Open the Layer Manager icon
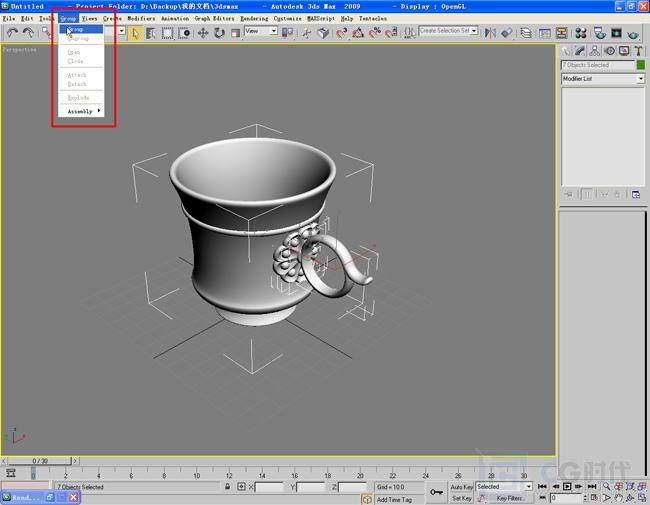Viewport: 650px width, 505px height. tap(526, 33)
